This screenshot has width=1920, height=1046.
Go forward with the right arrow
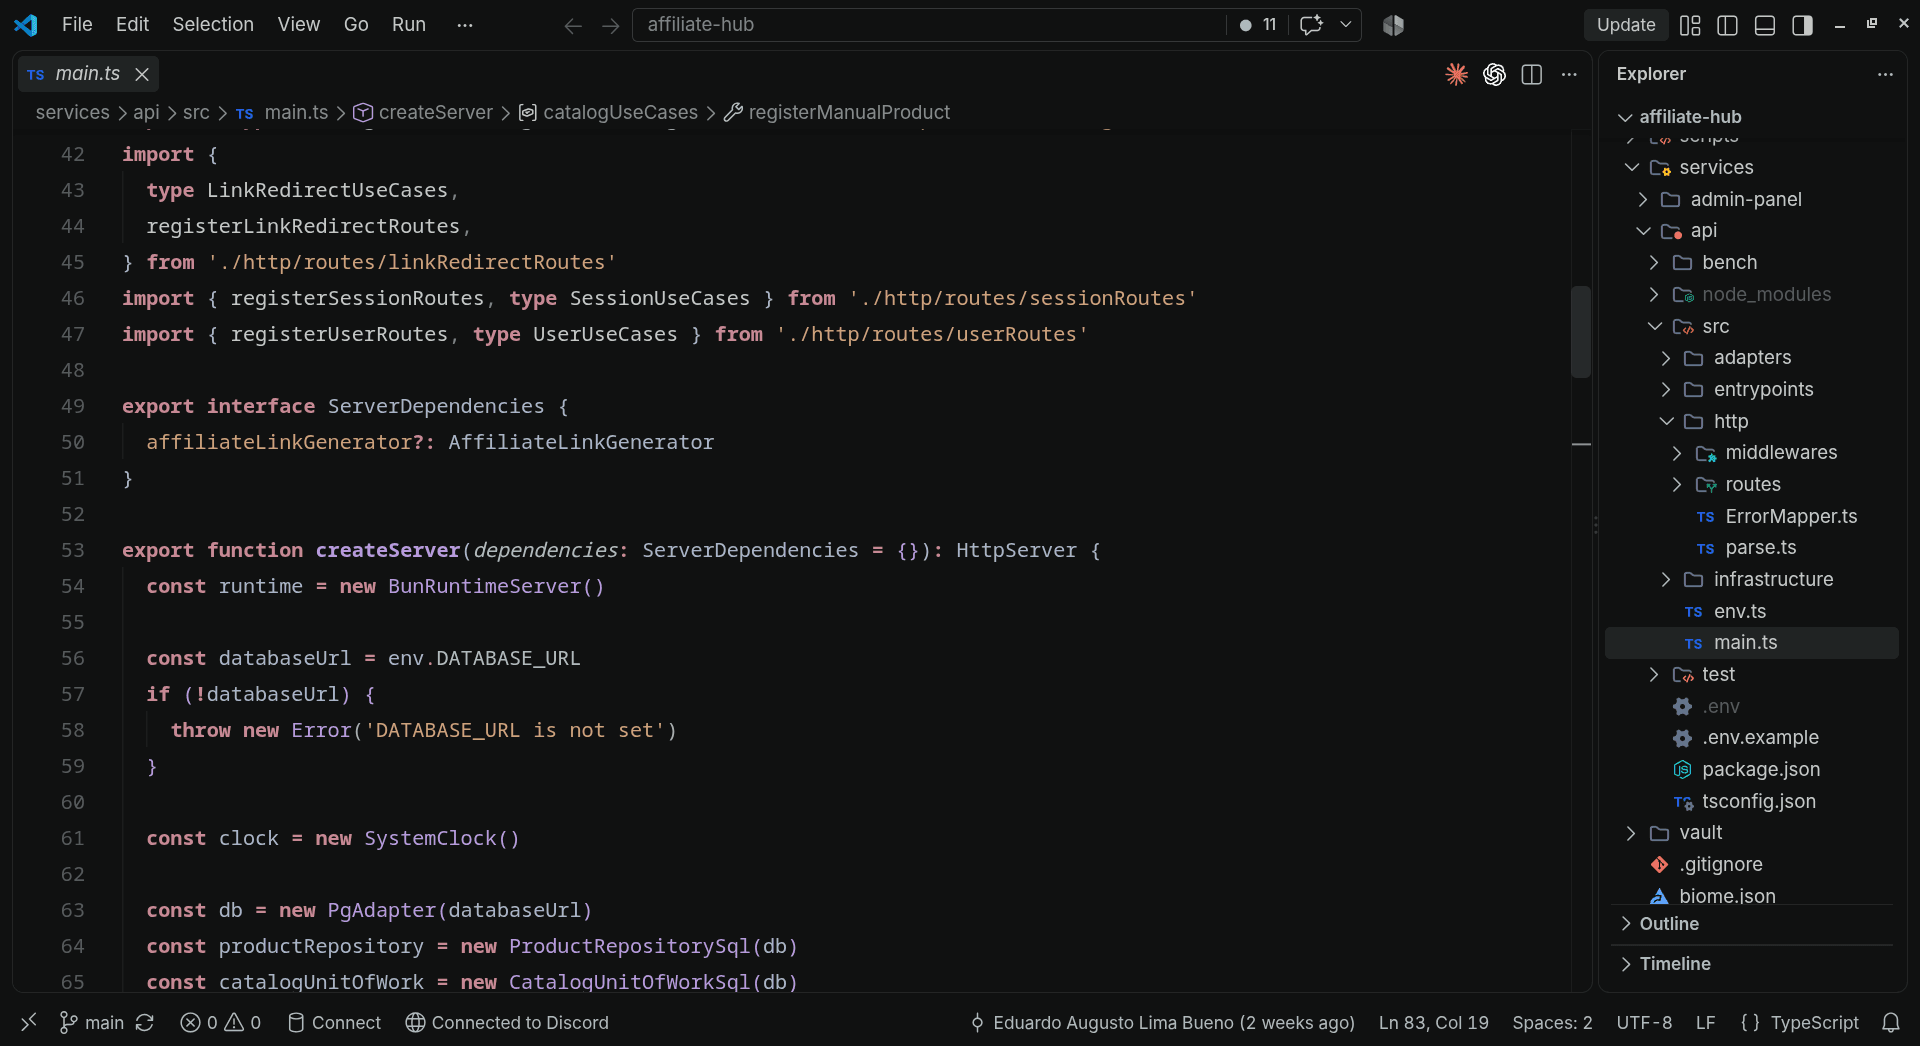(x=610, y=25)
